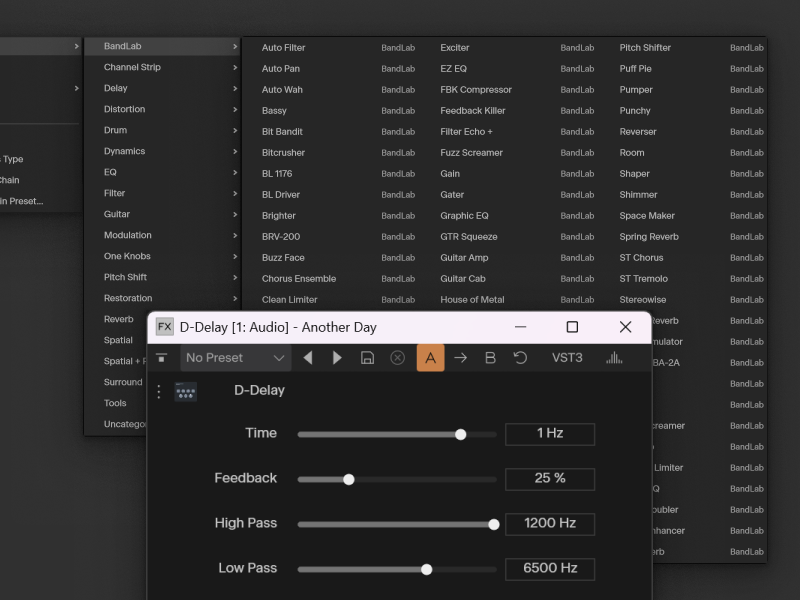Click the previous preset arrow
This screenshot has width=800, height=600.
pyautogui.click(x=308, y=358)
